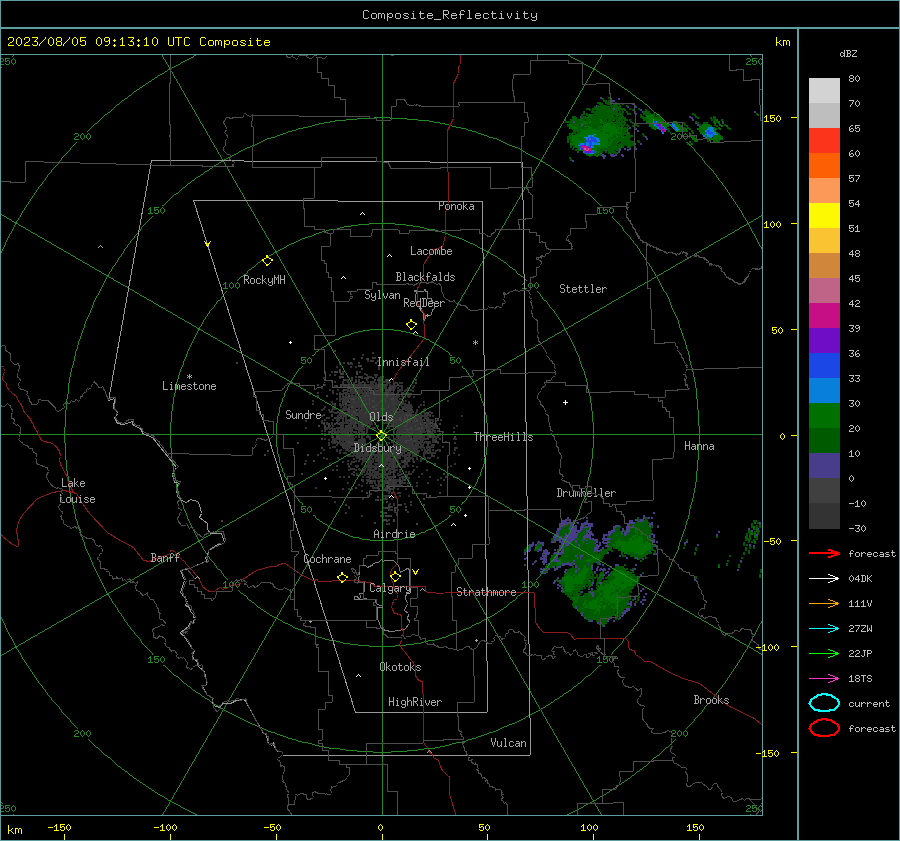Select the cyan 27ZW arrow icon
Screen dimensions: 900x841
coord(824,629)
